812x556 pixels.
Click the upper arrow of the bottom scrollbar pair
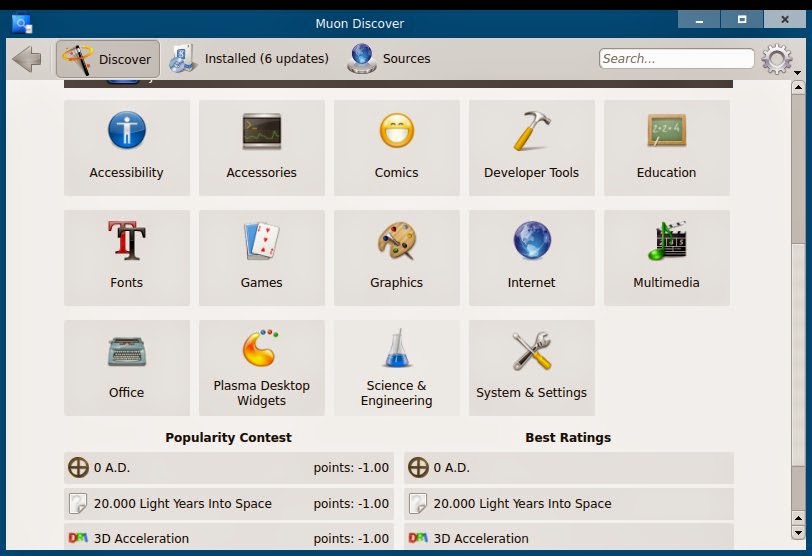[798, 517]
